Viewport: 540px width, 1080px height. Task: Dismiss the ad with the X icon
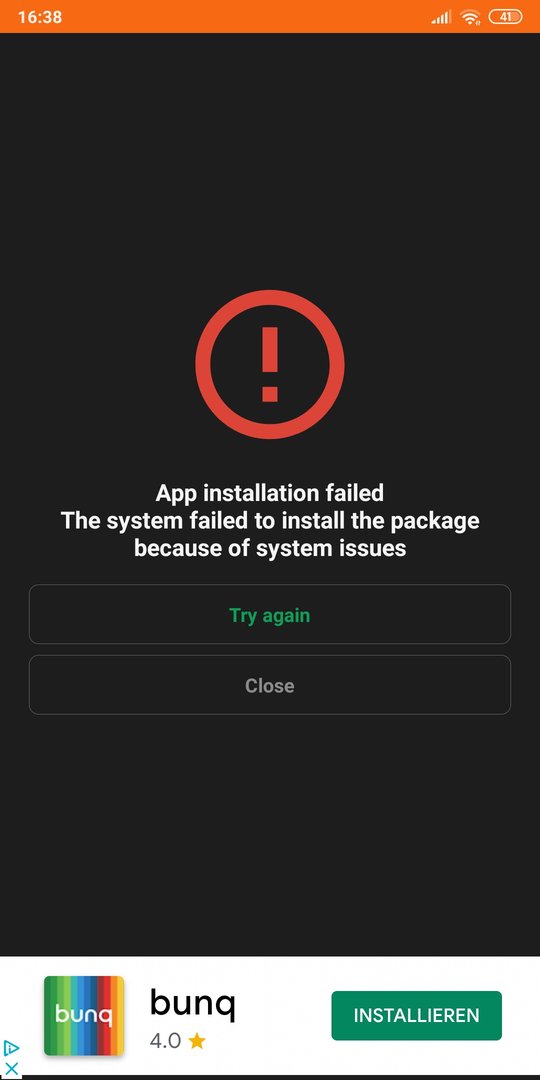pos(11,1068)
